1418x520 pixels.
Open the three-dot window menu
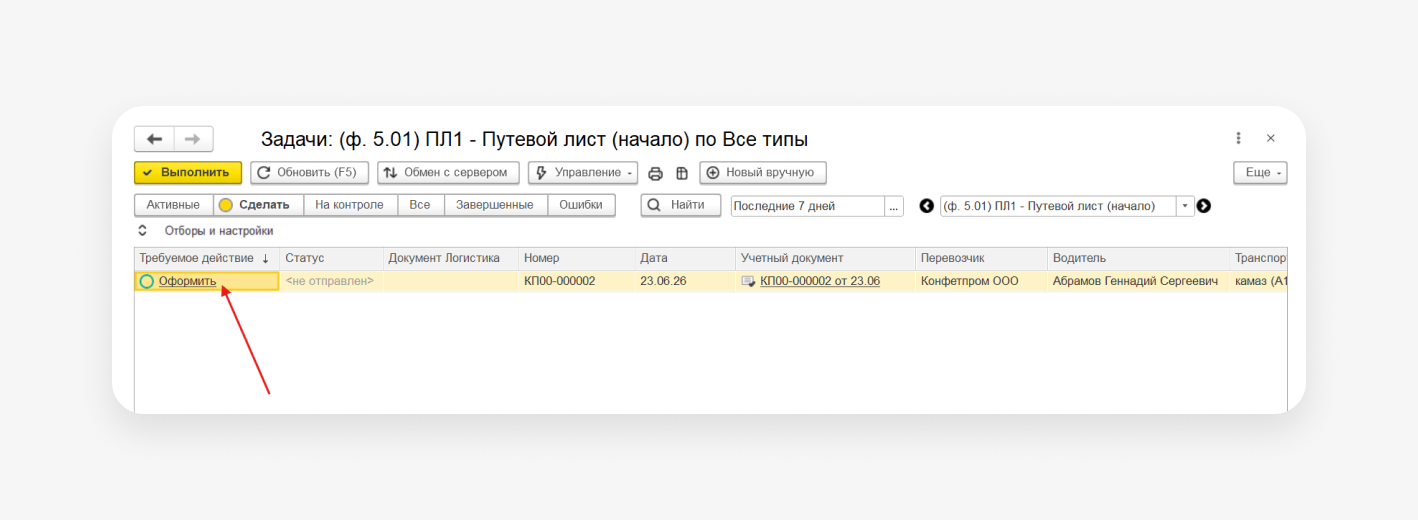(1238, 138)
